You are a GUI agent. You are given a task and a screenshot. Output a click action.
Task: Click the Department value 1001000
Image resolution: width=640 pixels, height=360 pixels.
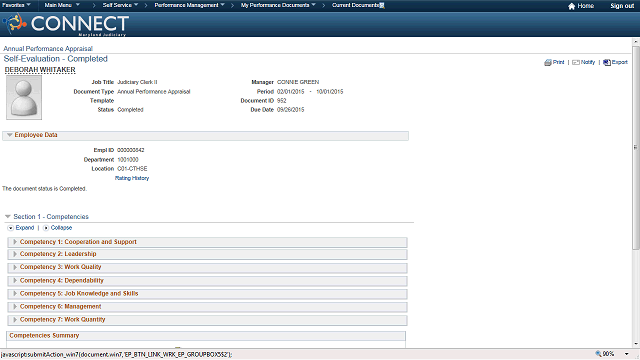pos(128,160)
